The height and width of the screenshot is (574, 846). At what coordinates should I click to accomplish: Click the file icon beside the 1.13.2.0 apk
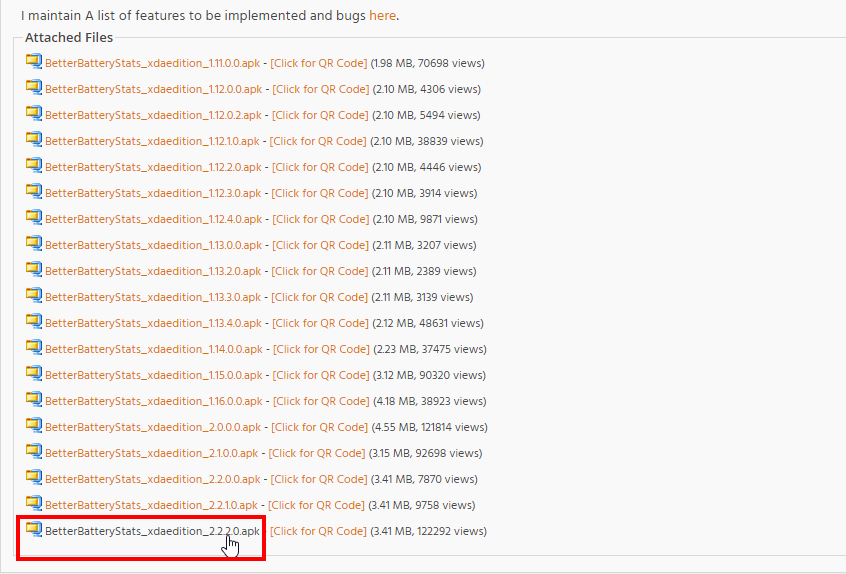(x=34, y=269)
